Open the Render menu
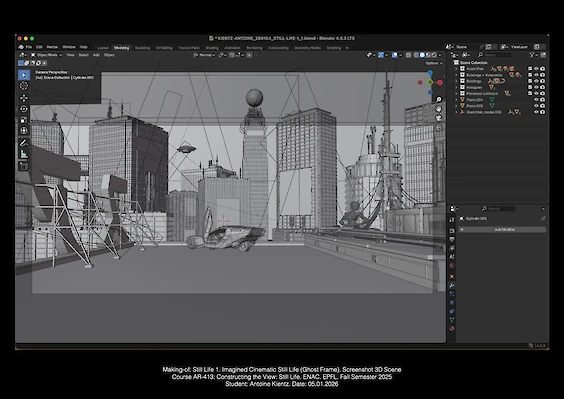 pyautogui.click(x=53, y=47)
